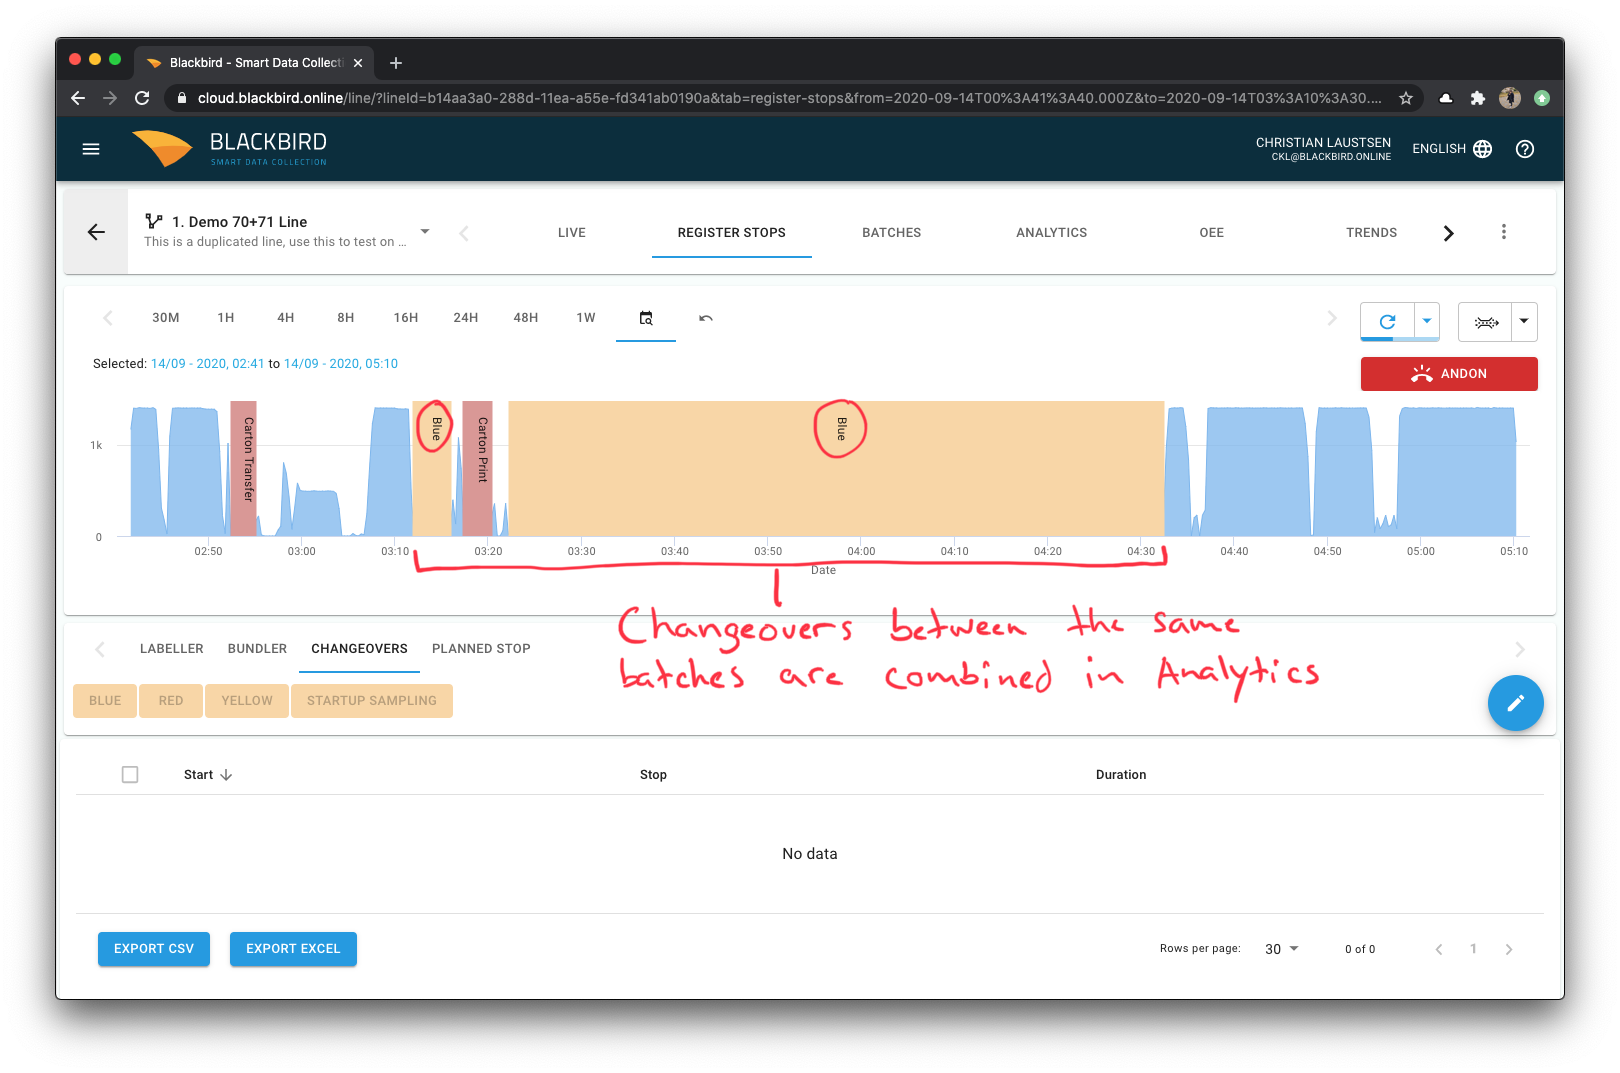
Task: Select the 1H time range
Action: click(226, 318)
